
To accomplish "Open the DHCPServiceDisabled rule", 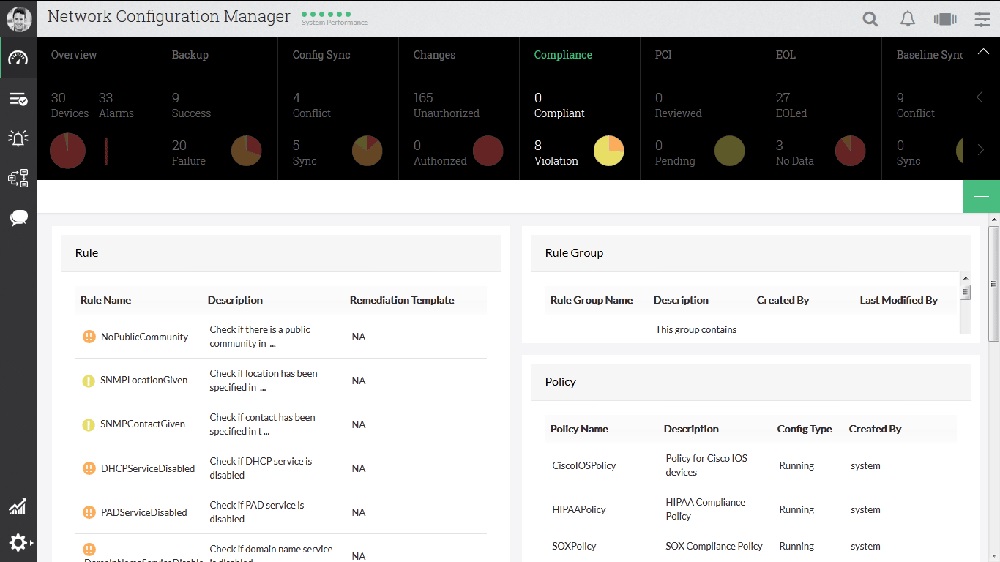I will pos(148,468).
